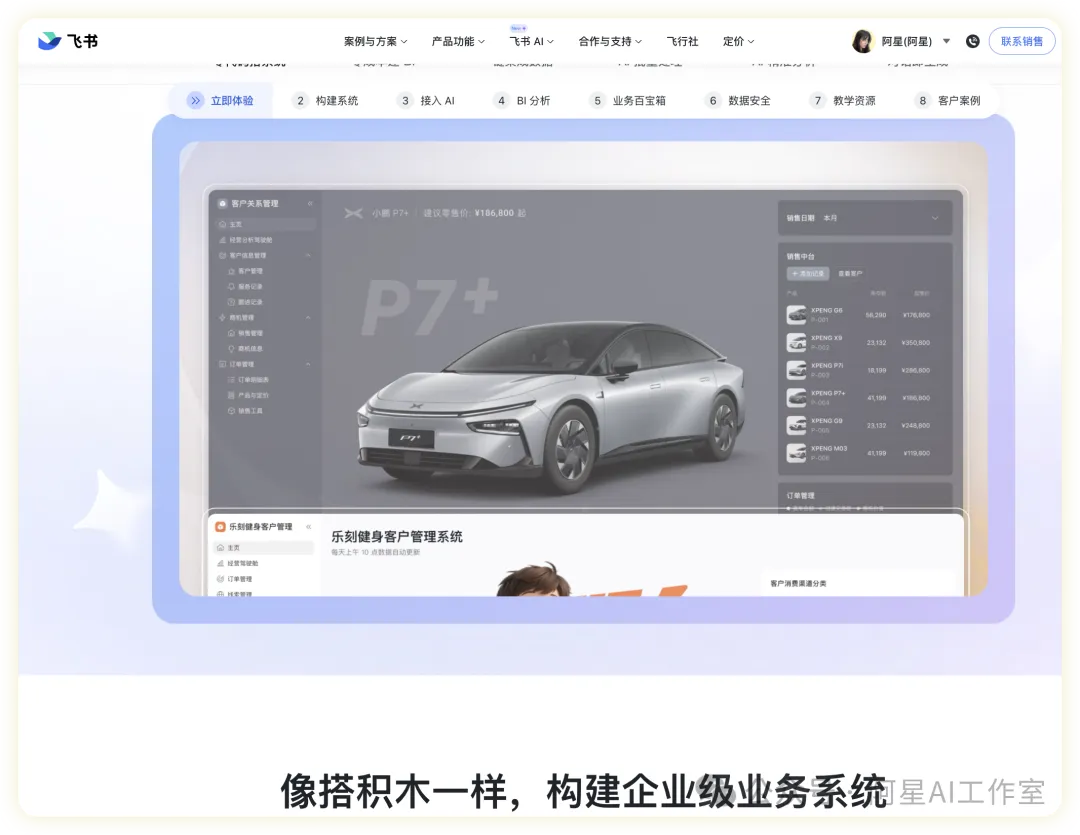The width and height of the screenshot is (1080, 835).
Task: Click the 销售工具 icon
Action: (231, 411)
